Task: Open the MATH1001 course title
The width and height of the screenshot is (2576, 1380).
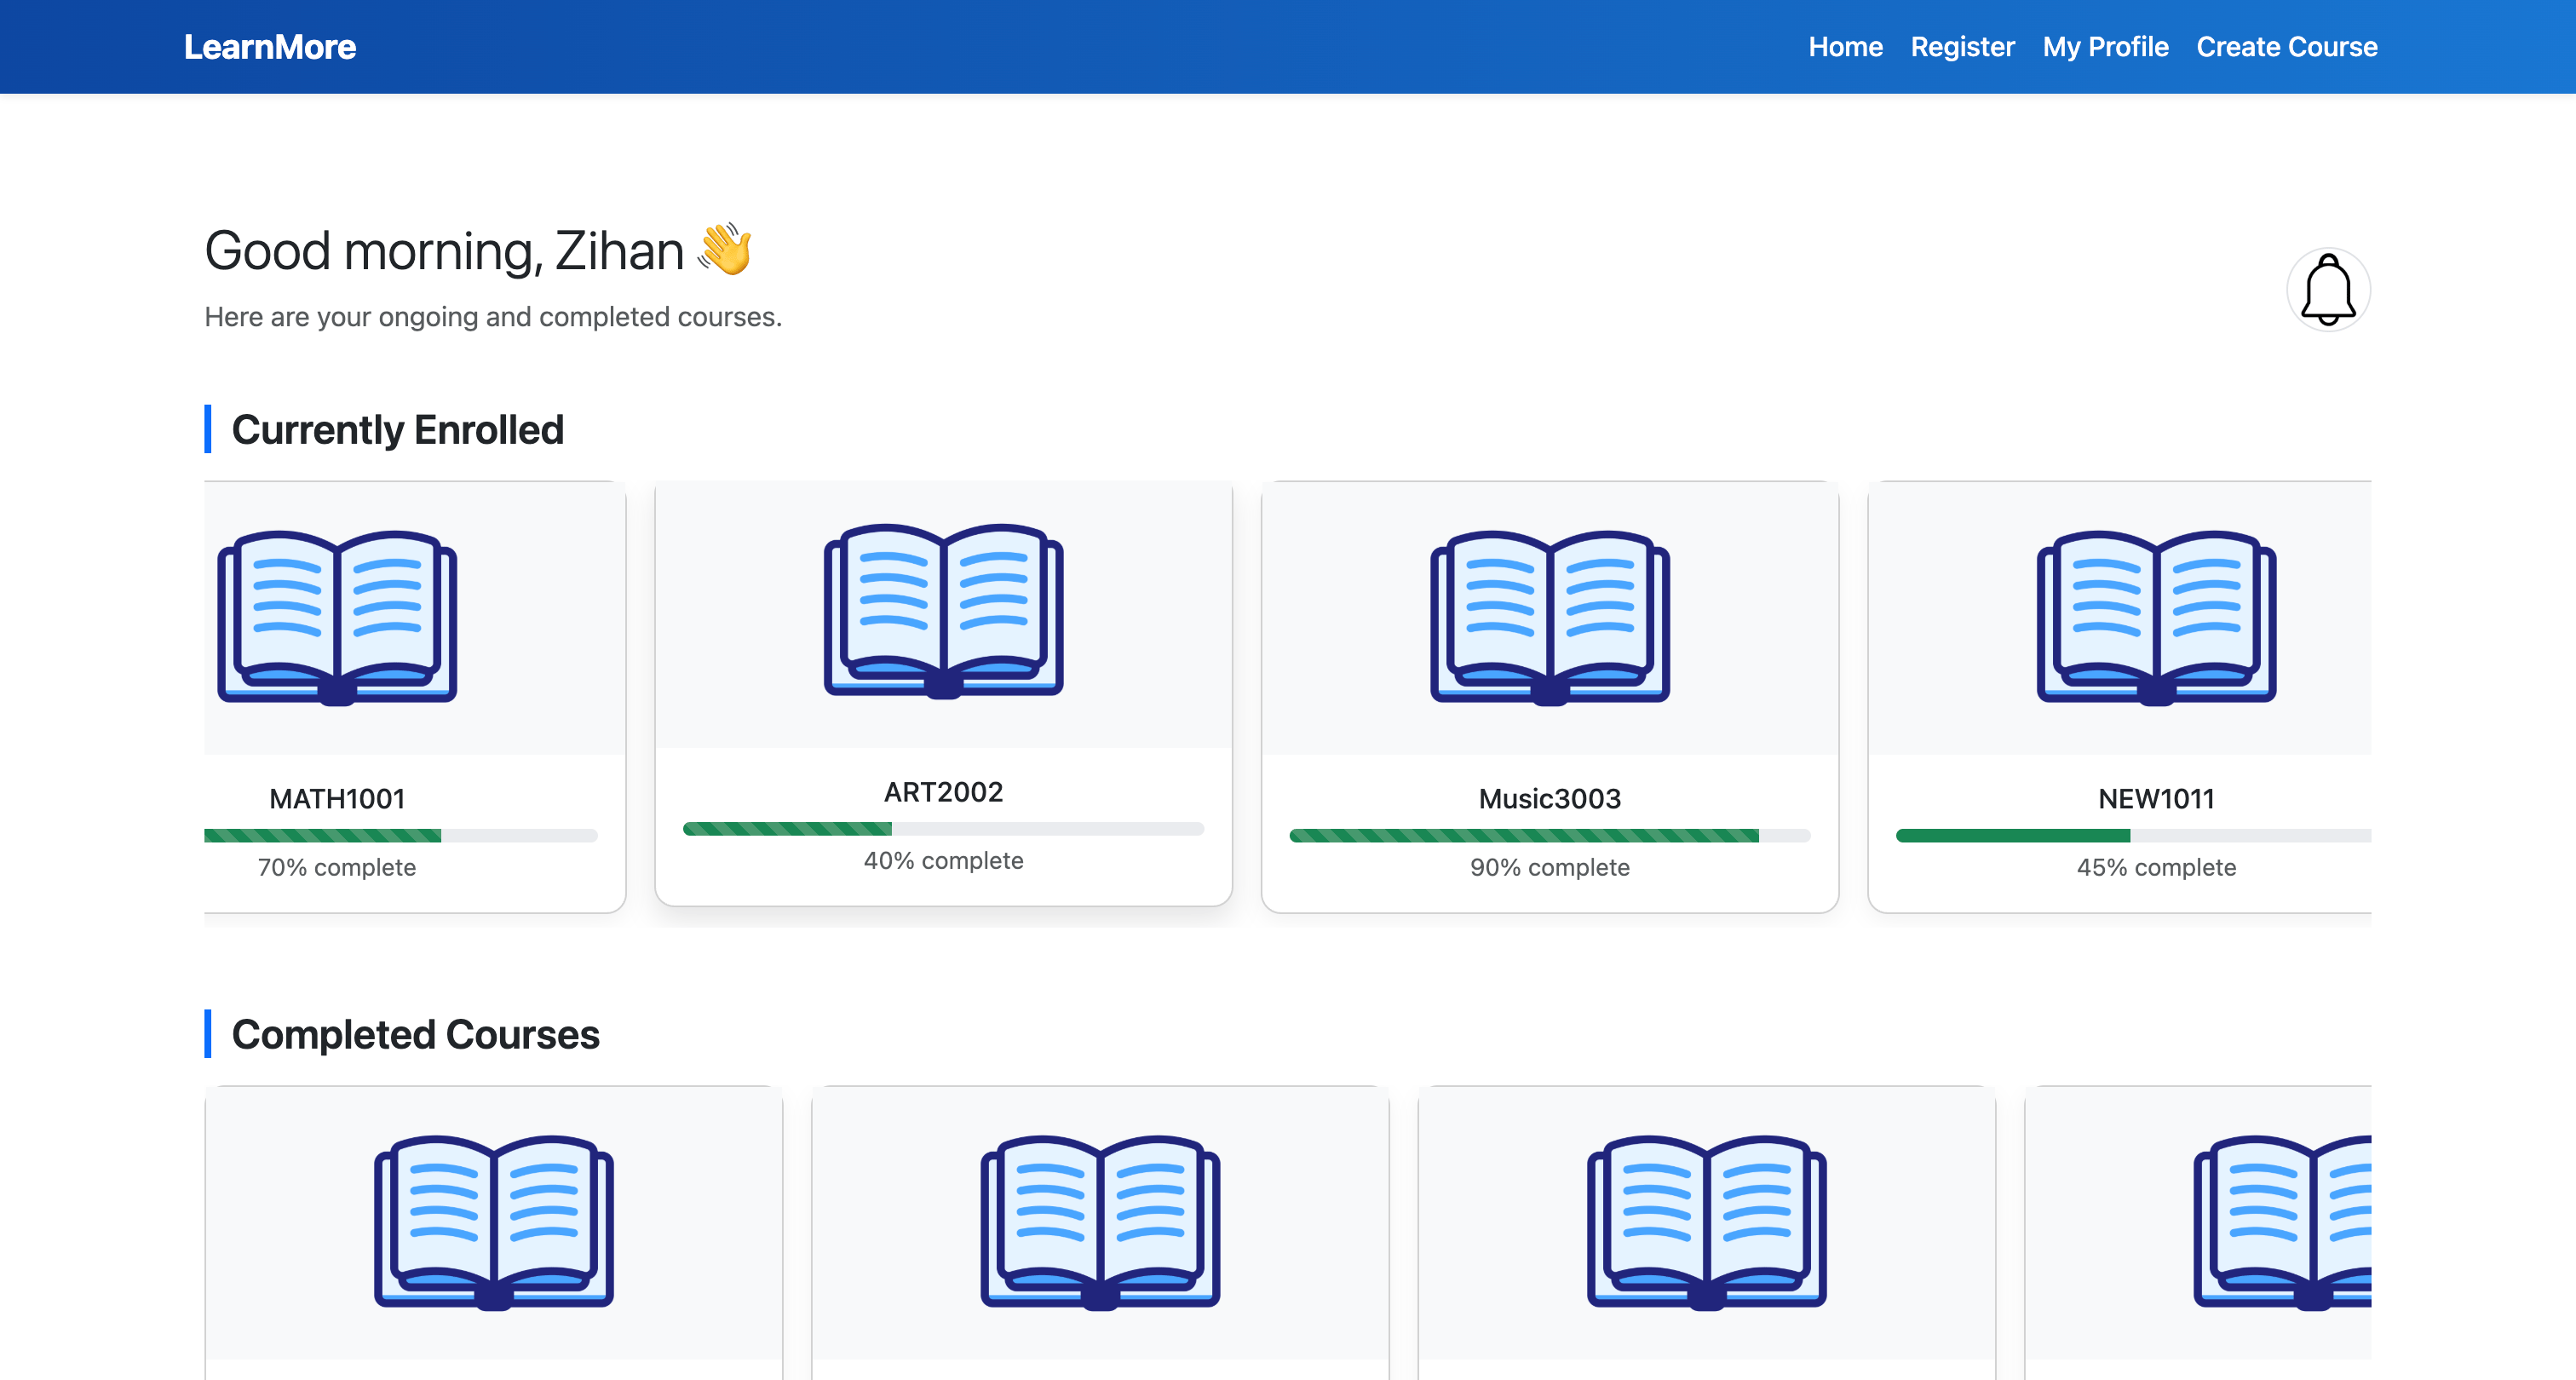Action: (337, 798)
